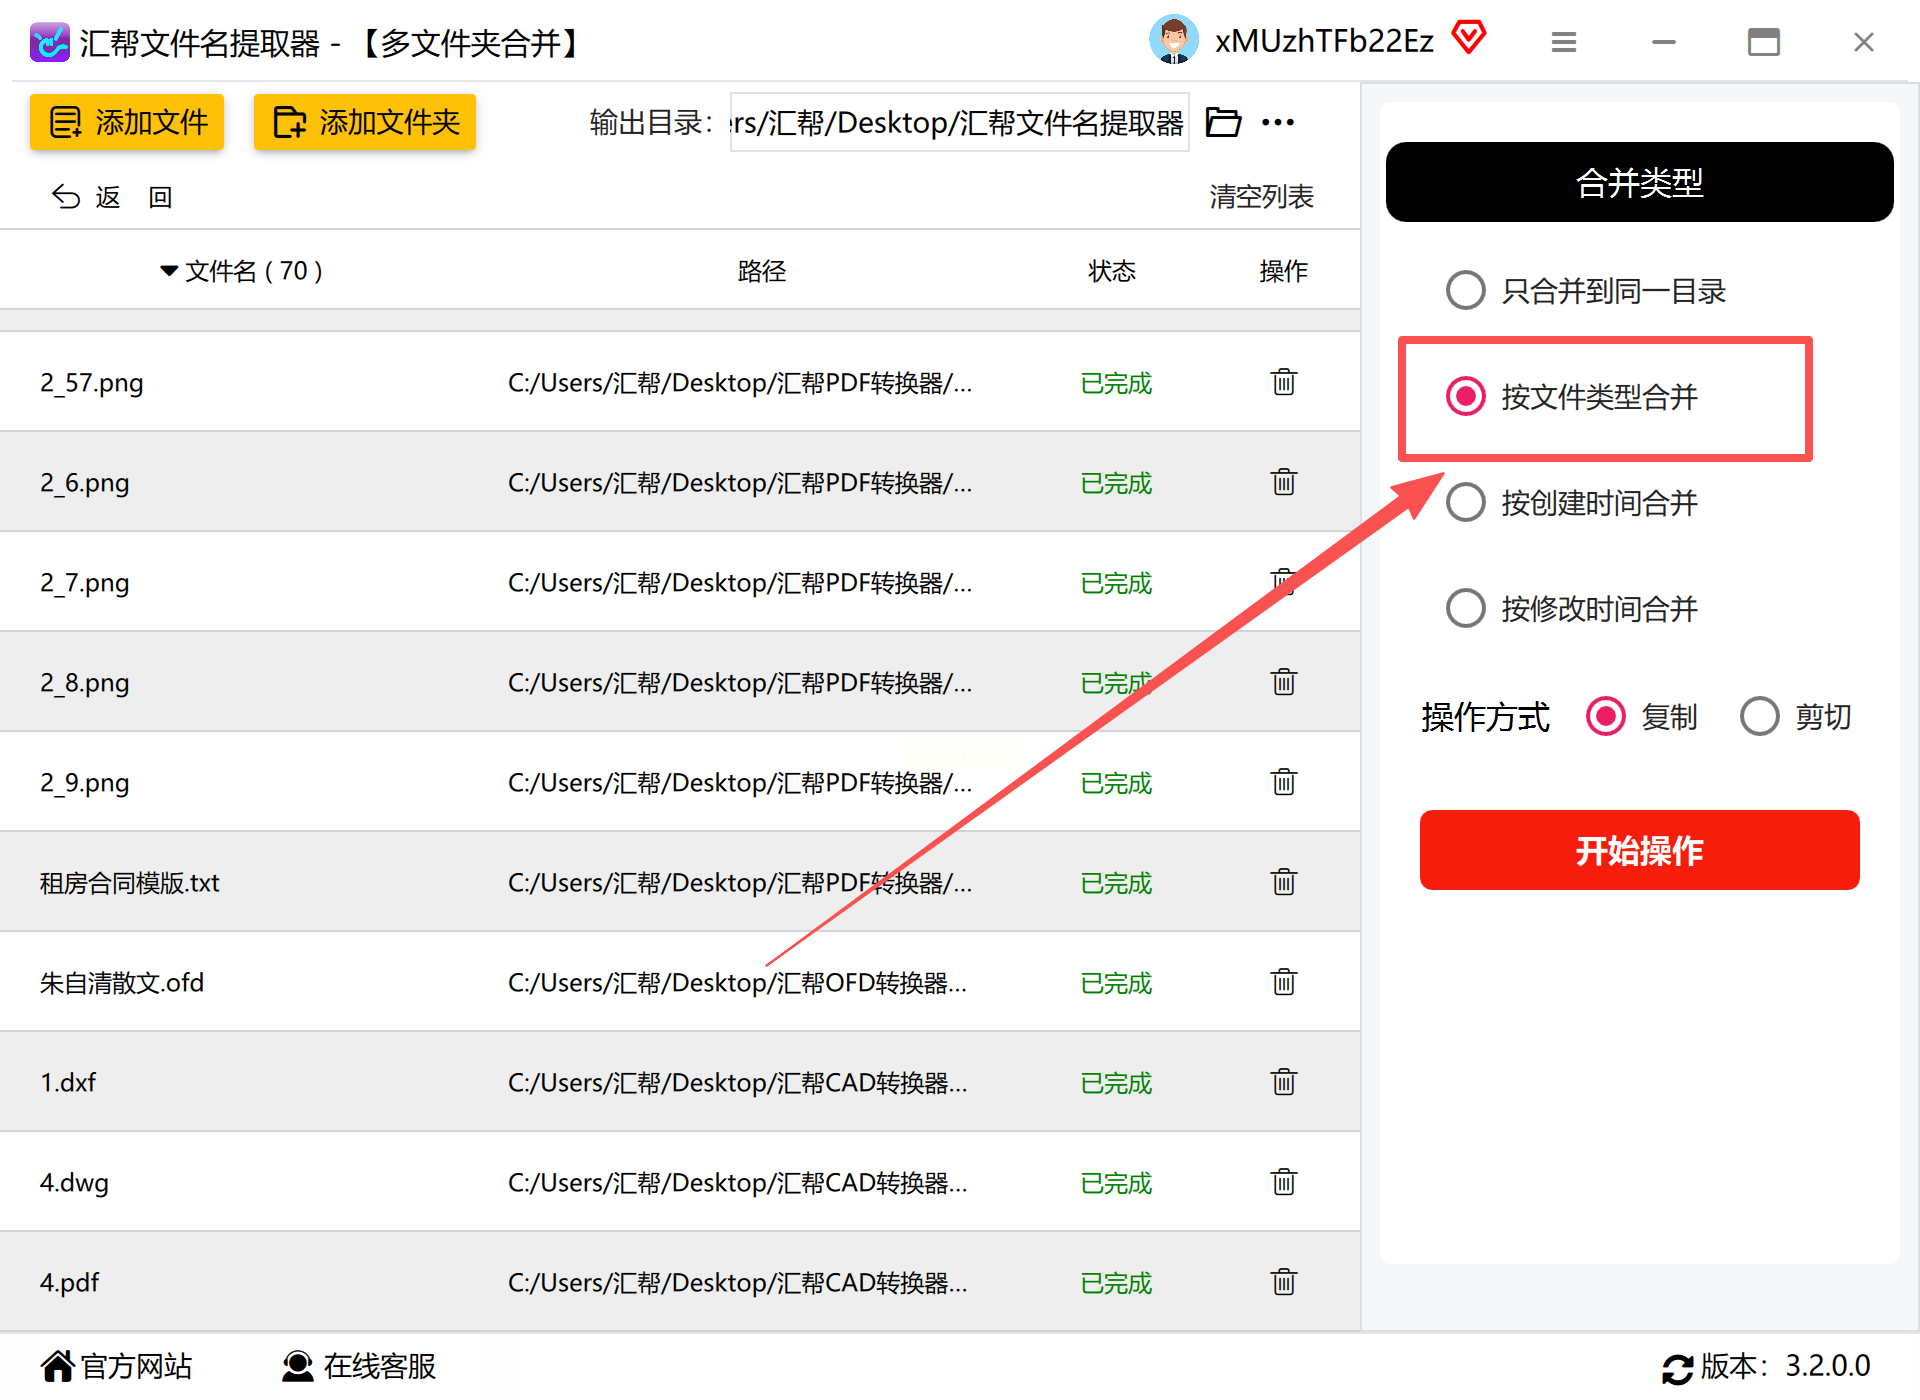This screenshot has height=1400, width=1920.
Task: Delete the 2_57.png row with trash icon
Action: point(1284,382)
